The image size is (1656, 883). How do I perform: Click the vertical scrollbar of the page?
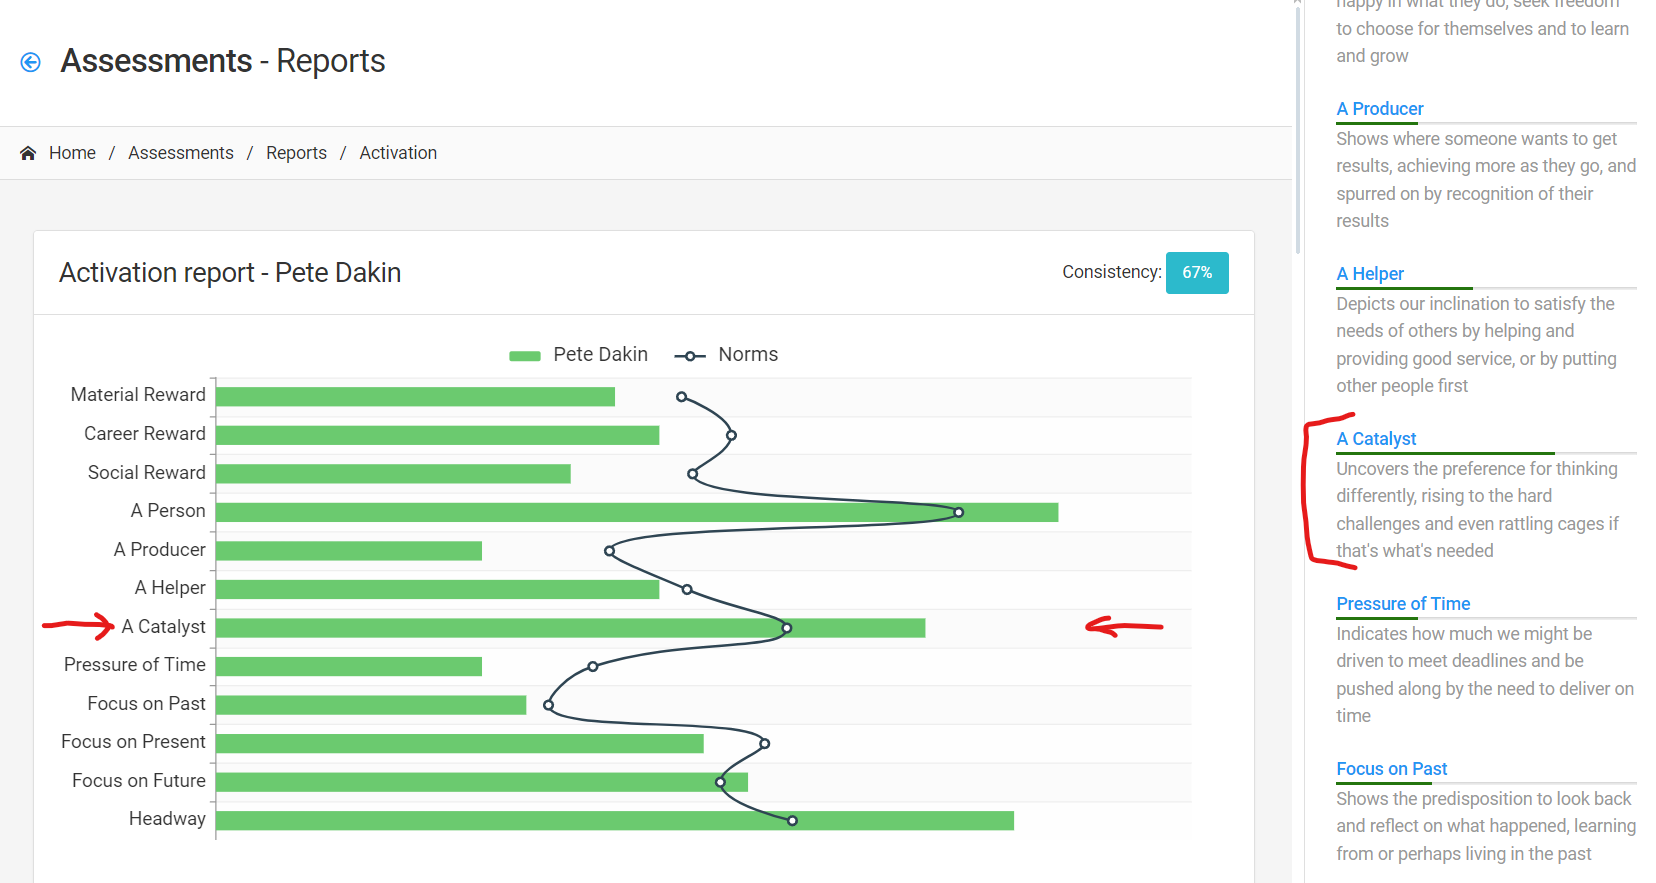tap(1297, 130)
